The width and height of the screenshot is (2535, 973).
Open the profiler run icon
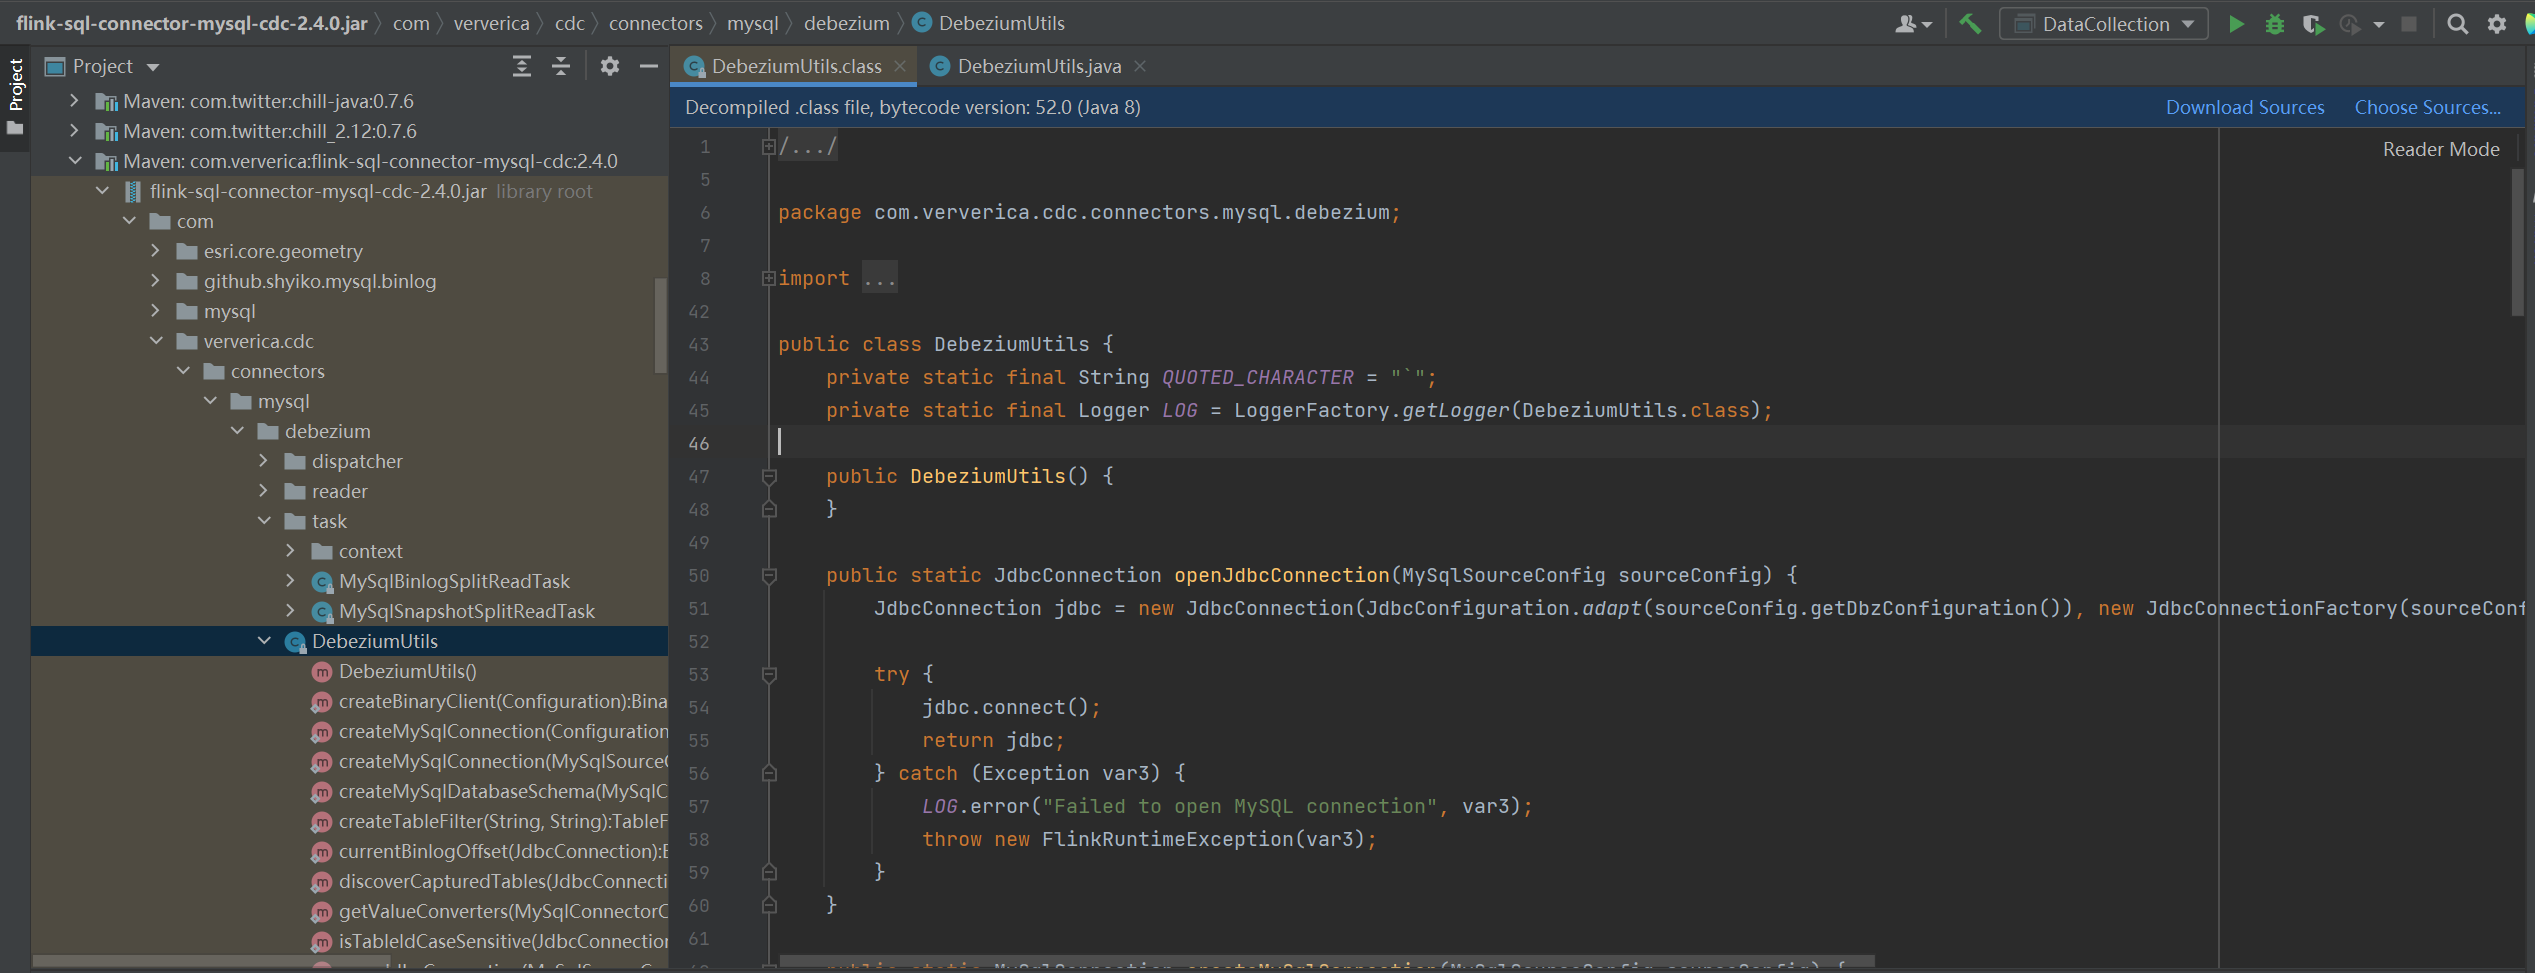tap(2350, 24)
